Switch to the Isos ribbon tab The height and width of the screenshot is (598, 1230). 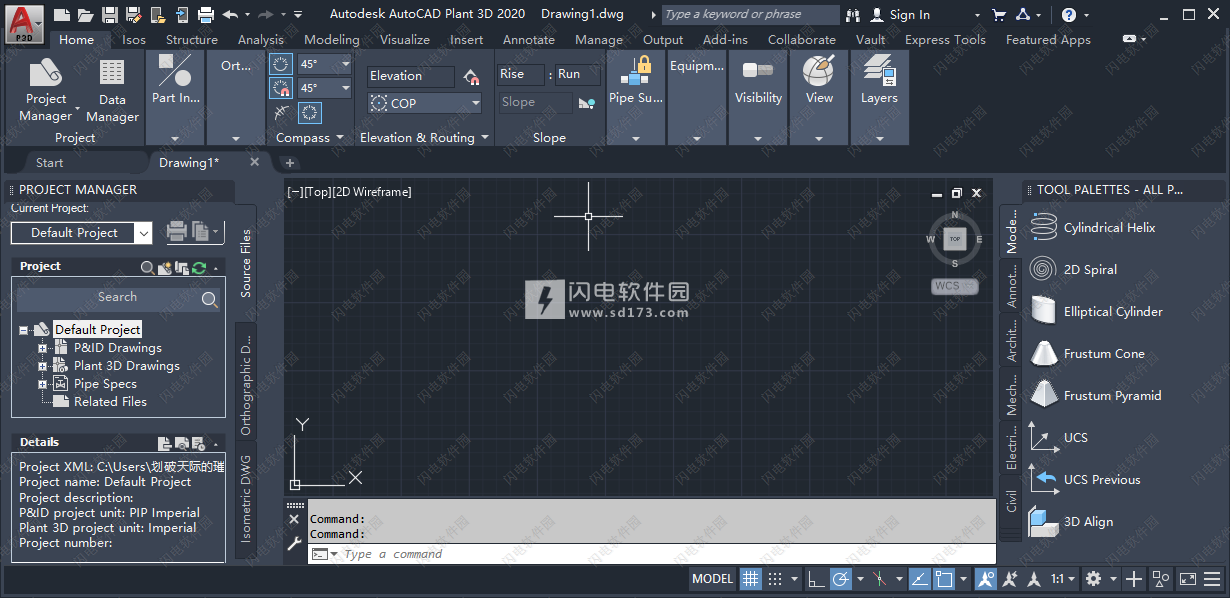[x=133, y=40]
